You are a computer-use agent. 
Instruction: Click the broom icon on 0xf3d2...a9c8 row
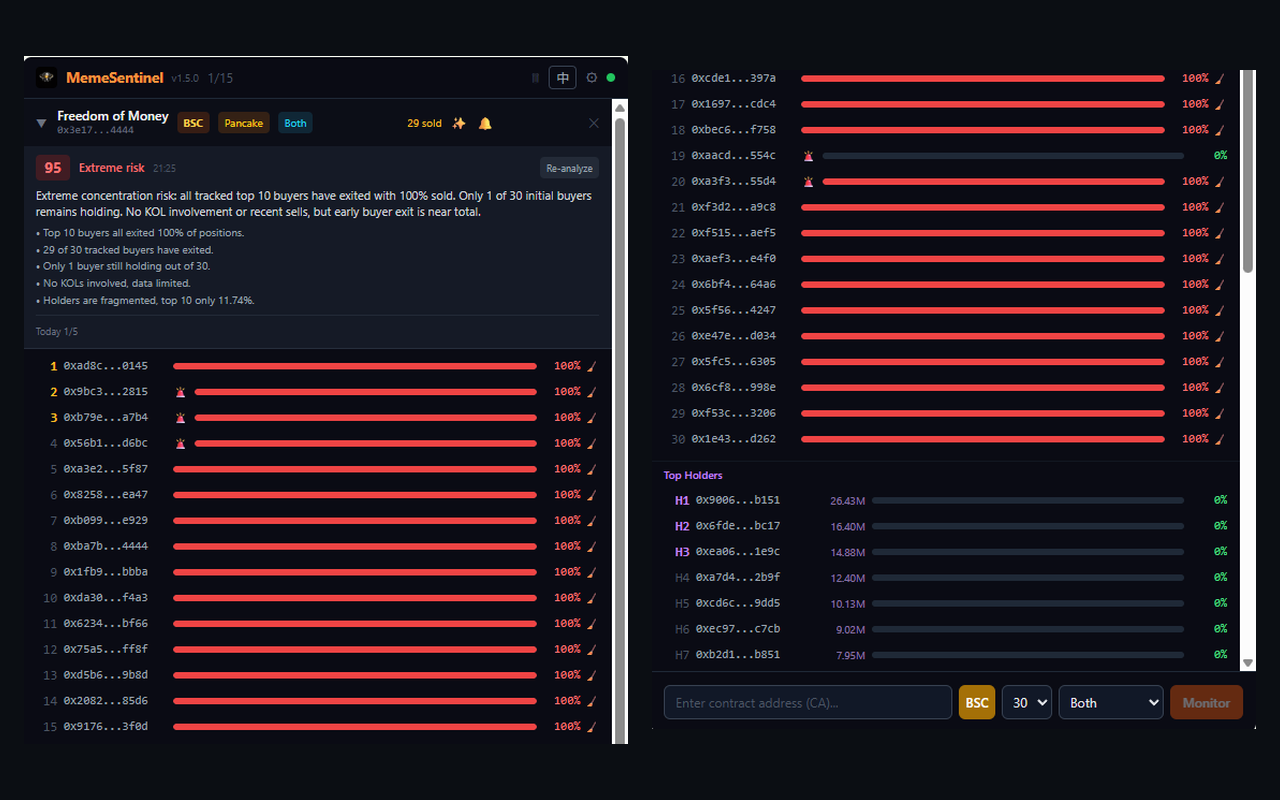(1219, 207)
